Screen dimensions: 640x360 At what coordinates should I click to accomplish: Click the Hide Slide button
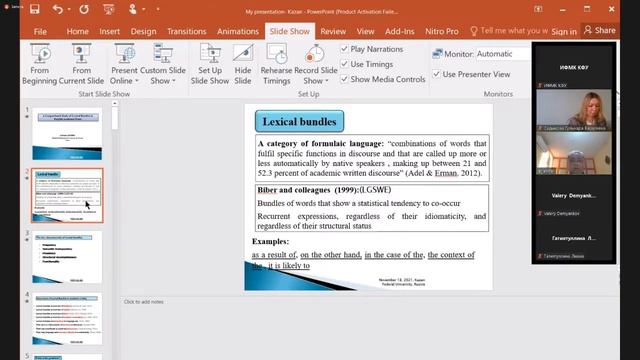click(x=243, y=64)
